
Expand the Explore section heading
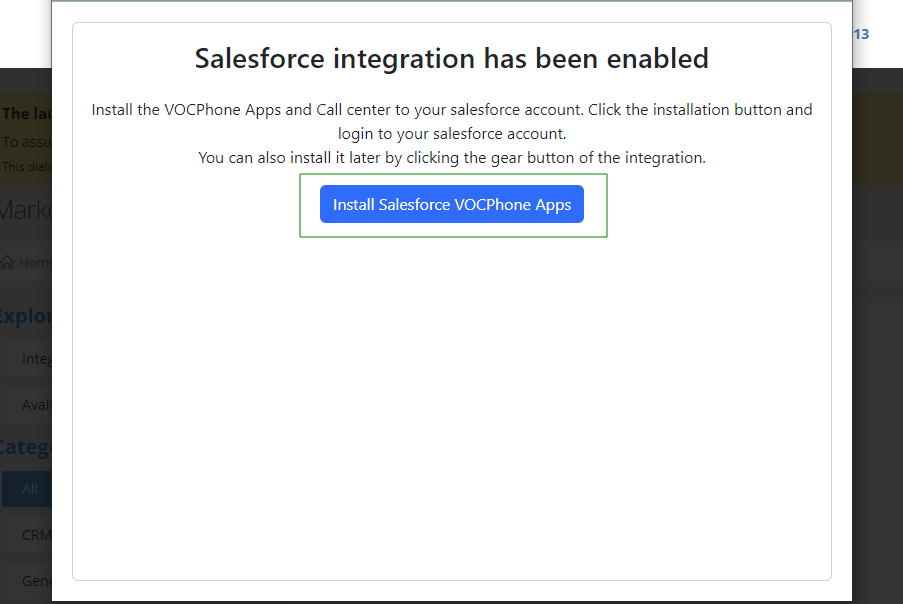25,315
